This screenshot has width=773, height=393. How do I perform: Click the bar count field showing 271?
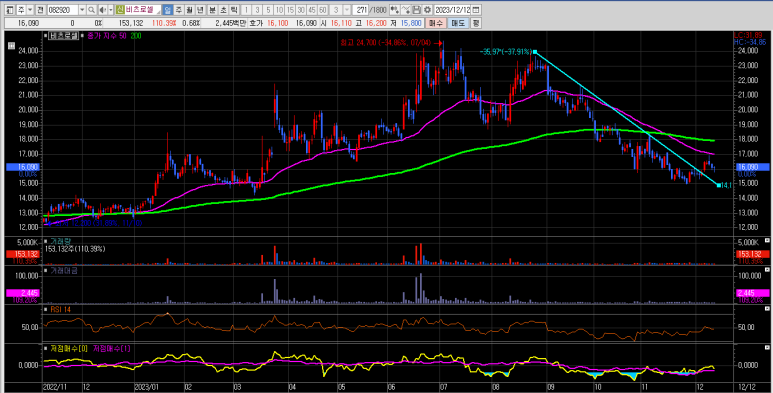coord(360,10)
